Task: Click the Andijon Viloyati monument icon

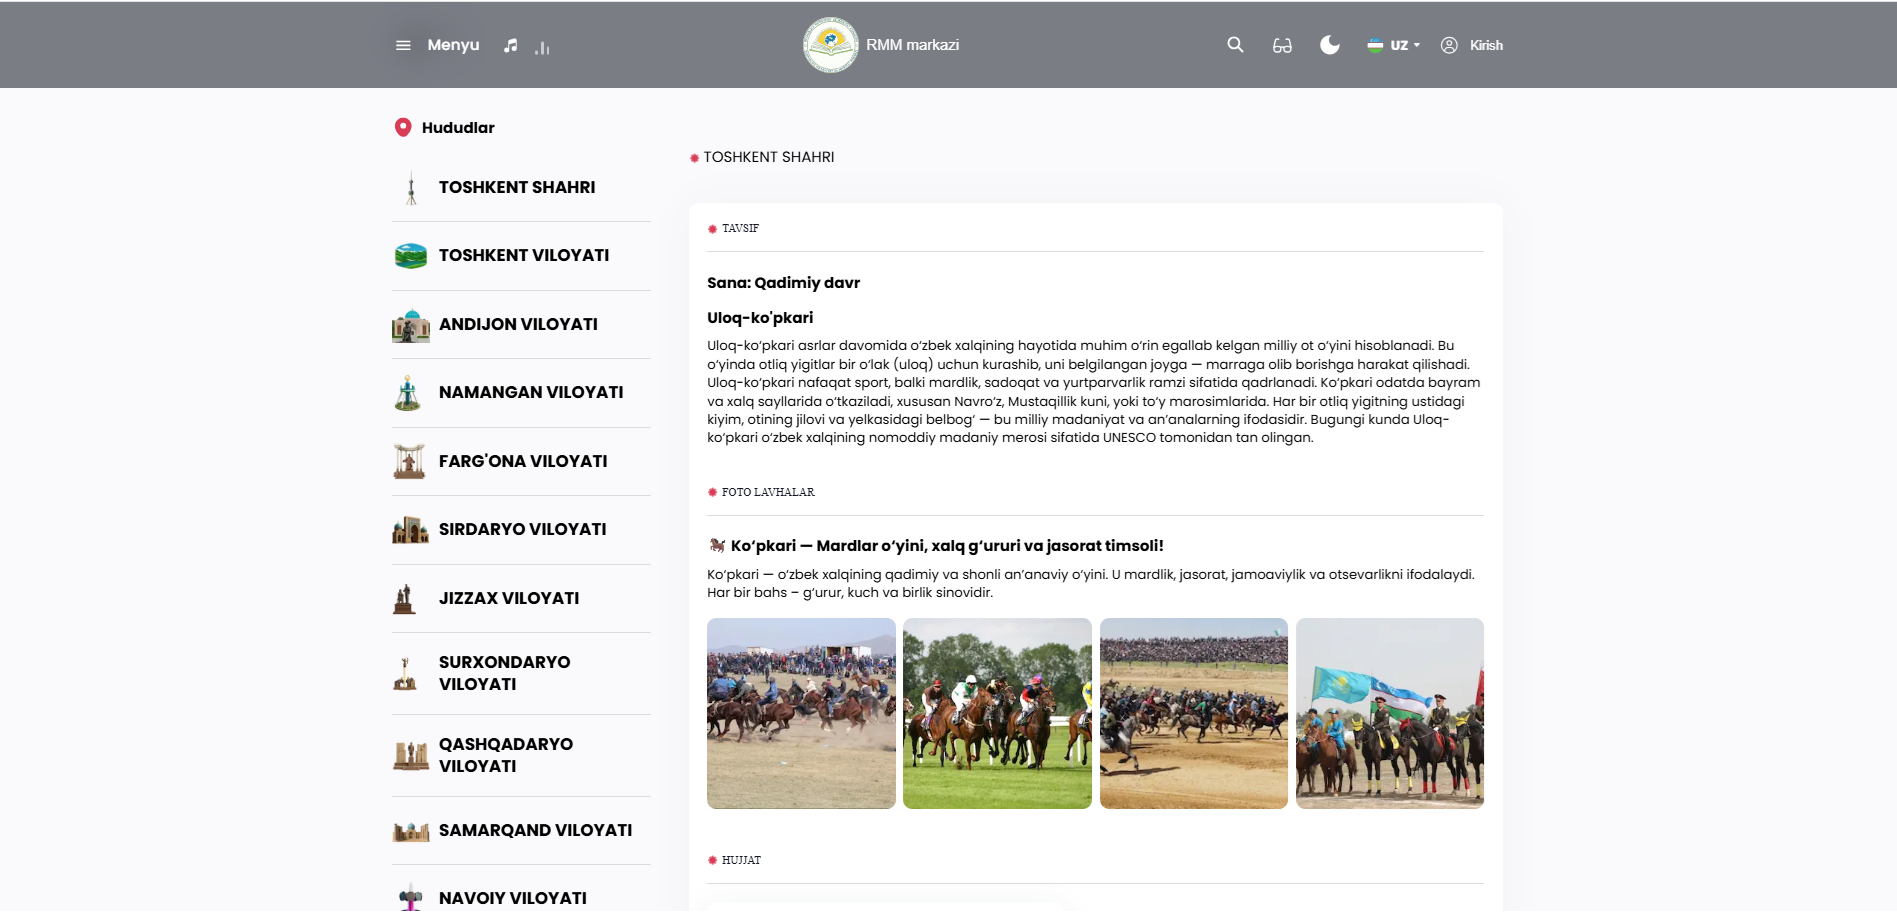Action: [410, 325]
